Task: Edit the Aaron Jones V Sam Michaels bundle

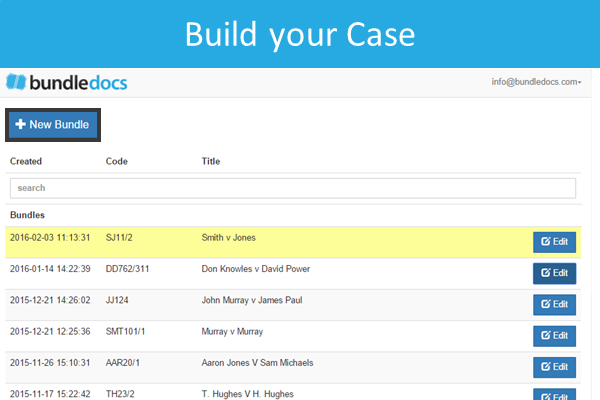Action: [554, 367]
